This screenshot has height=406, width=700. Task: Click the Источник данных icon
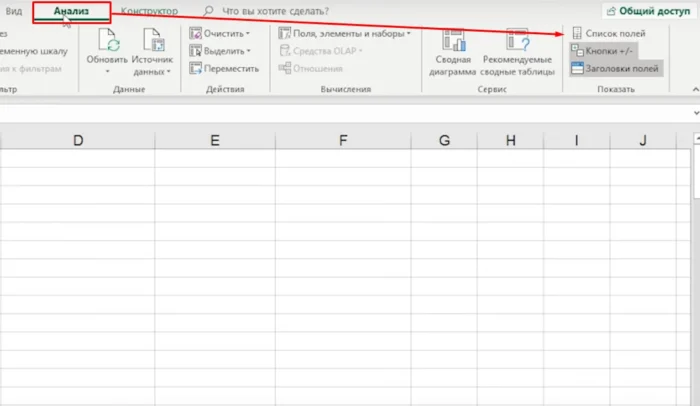click(x=153, y=42)
